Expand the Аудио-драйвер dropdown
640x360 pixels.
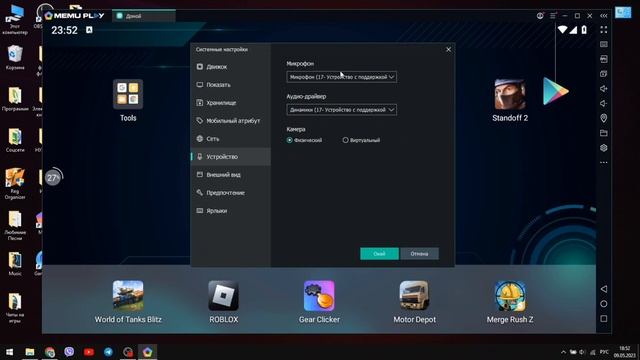[x=341, y=109]
